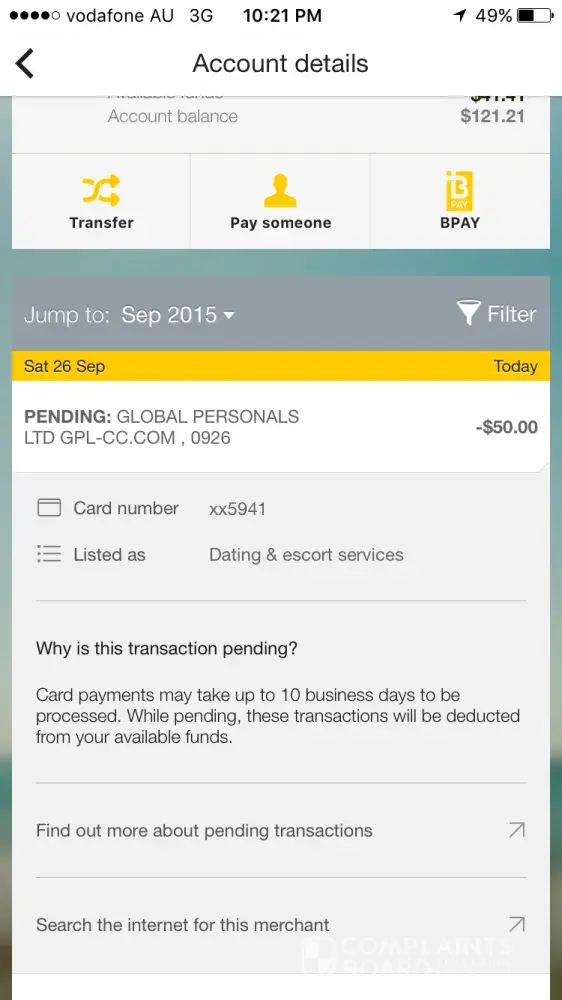Screen dimensions: 562x1000
Task: Tap the Pay someone person icon
Action: [280, 190]
